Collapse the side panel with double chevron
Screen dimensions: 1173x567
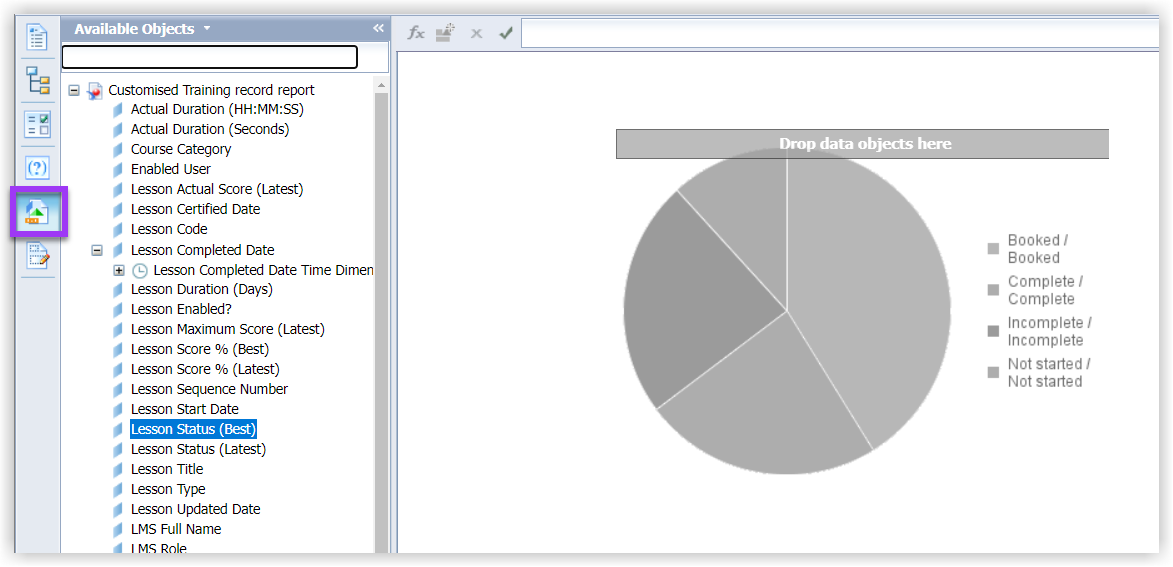(378, 29)
